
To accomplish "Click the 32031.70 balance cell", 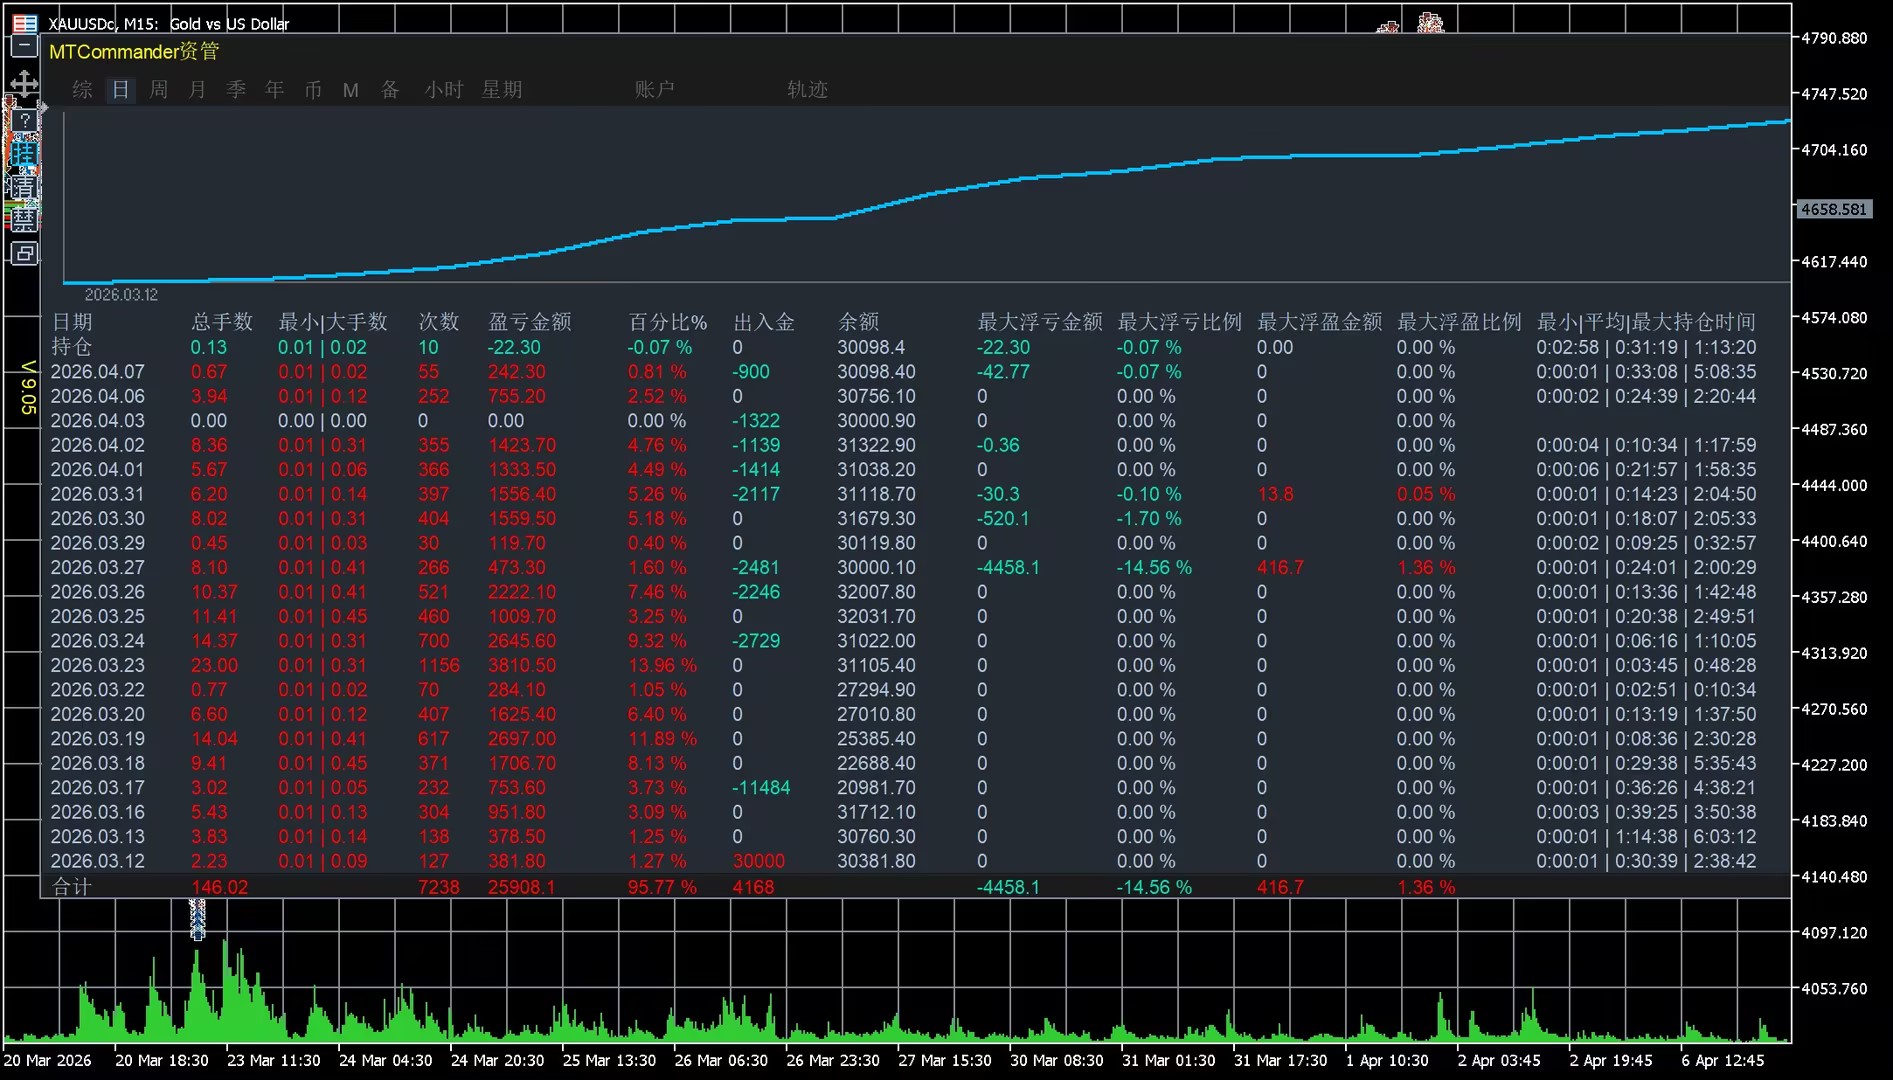I will click(x=877, y=617).
